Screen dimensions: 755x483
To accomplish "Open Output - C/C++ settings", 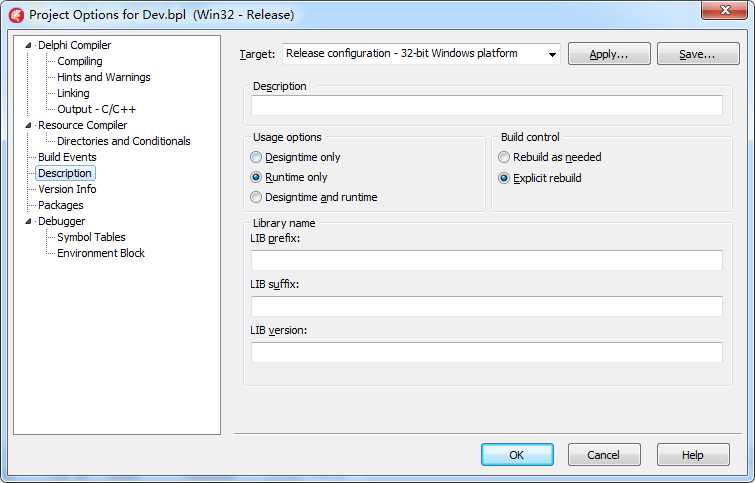I will click(96, 109).
